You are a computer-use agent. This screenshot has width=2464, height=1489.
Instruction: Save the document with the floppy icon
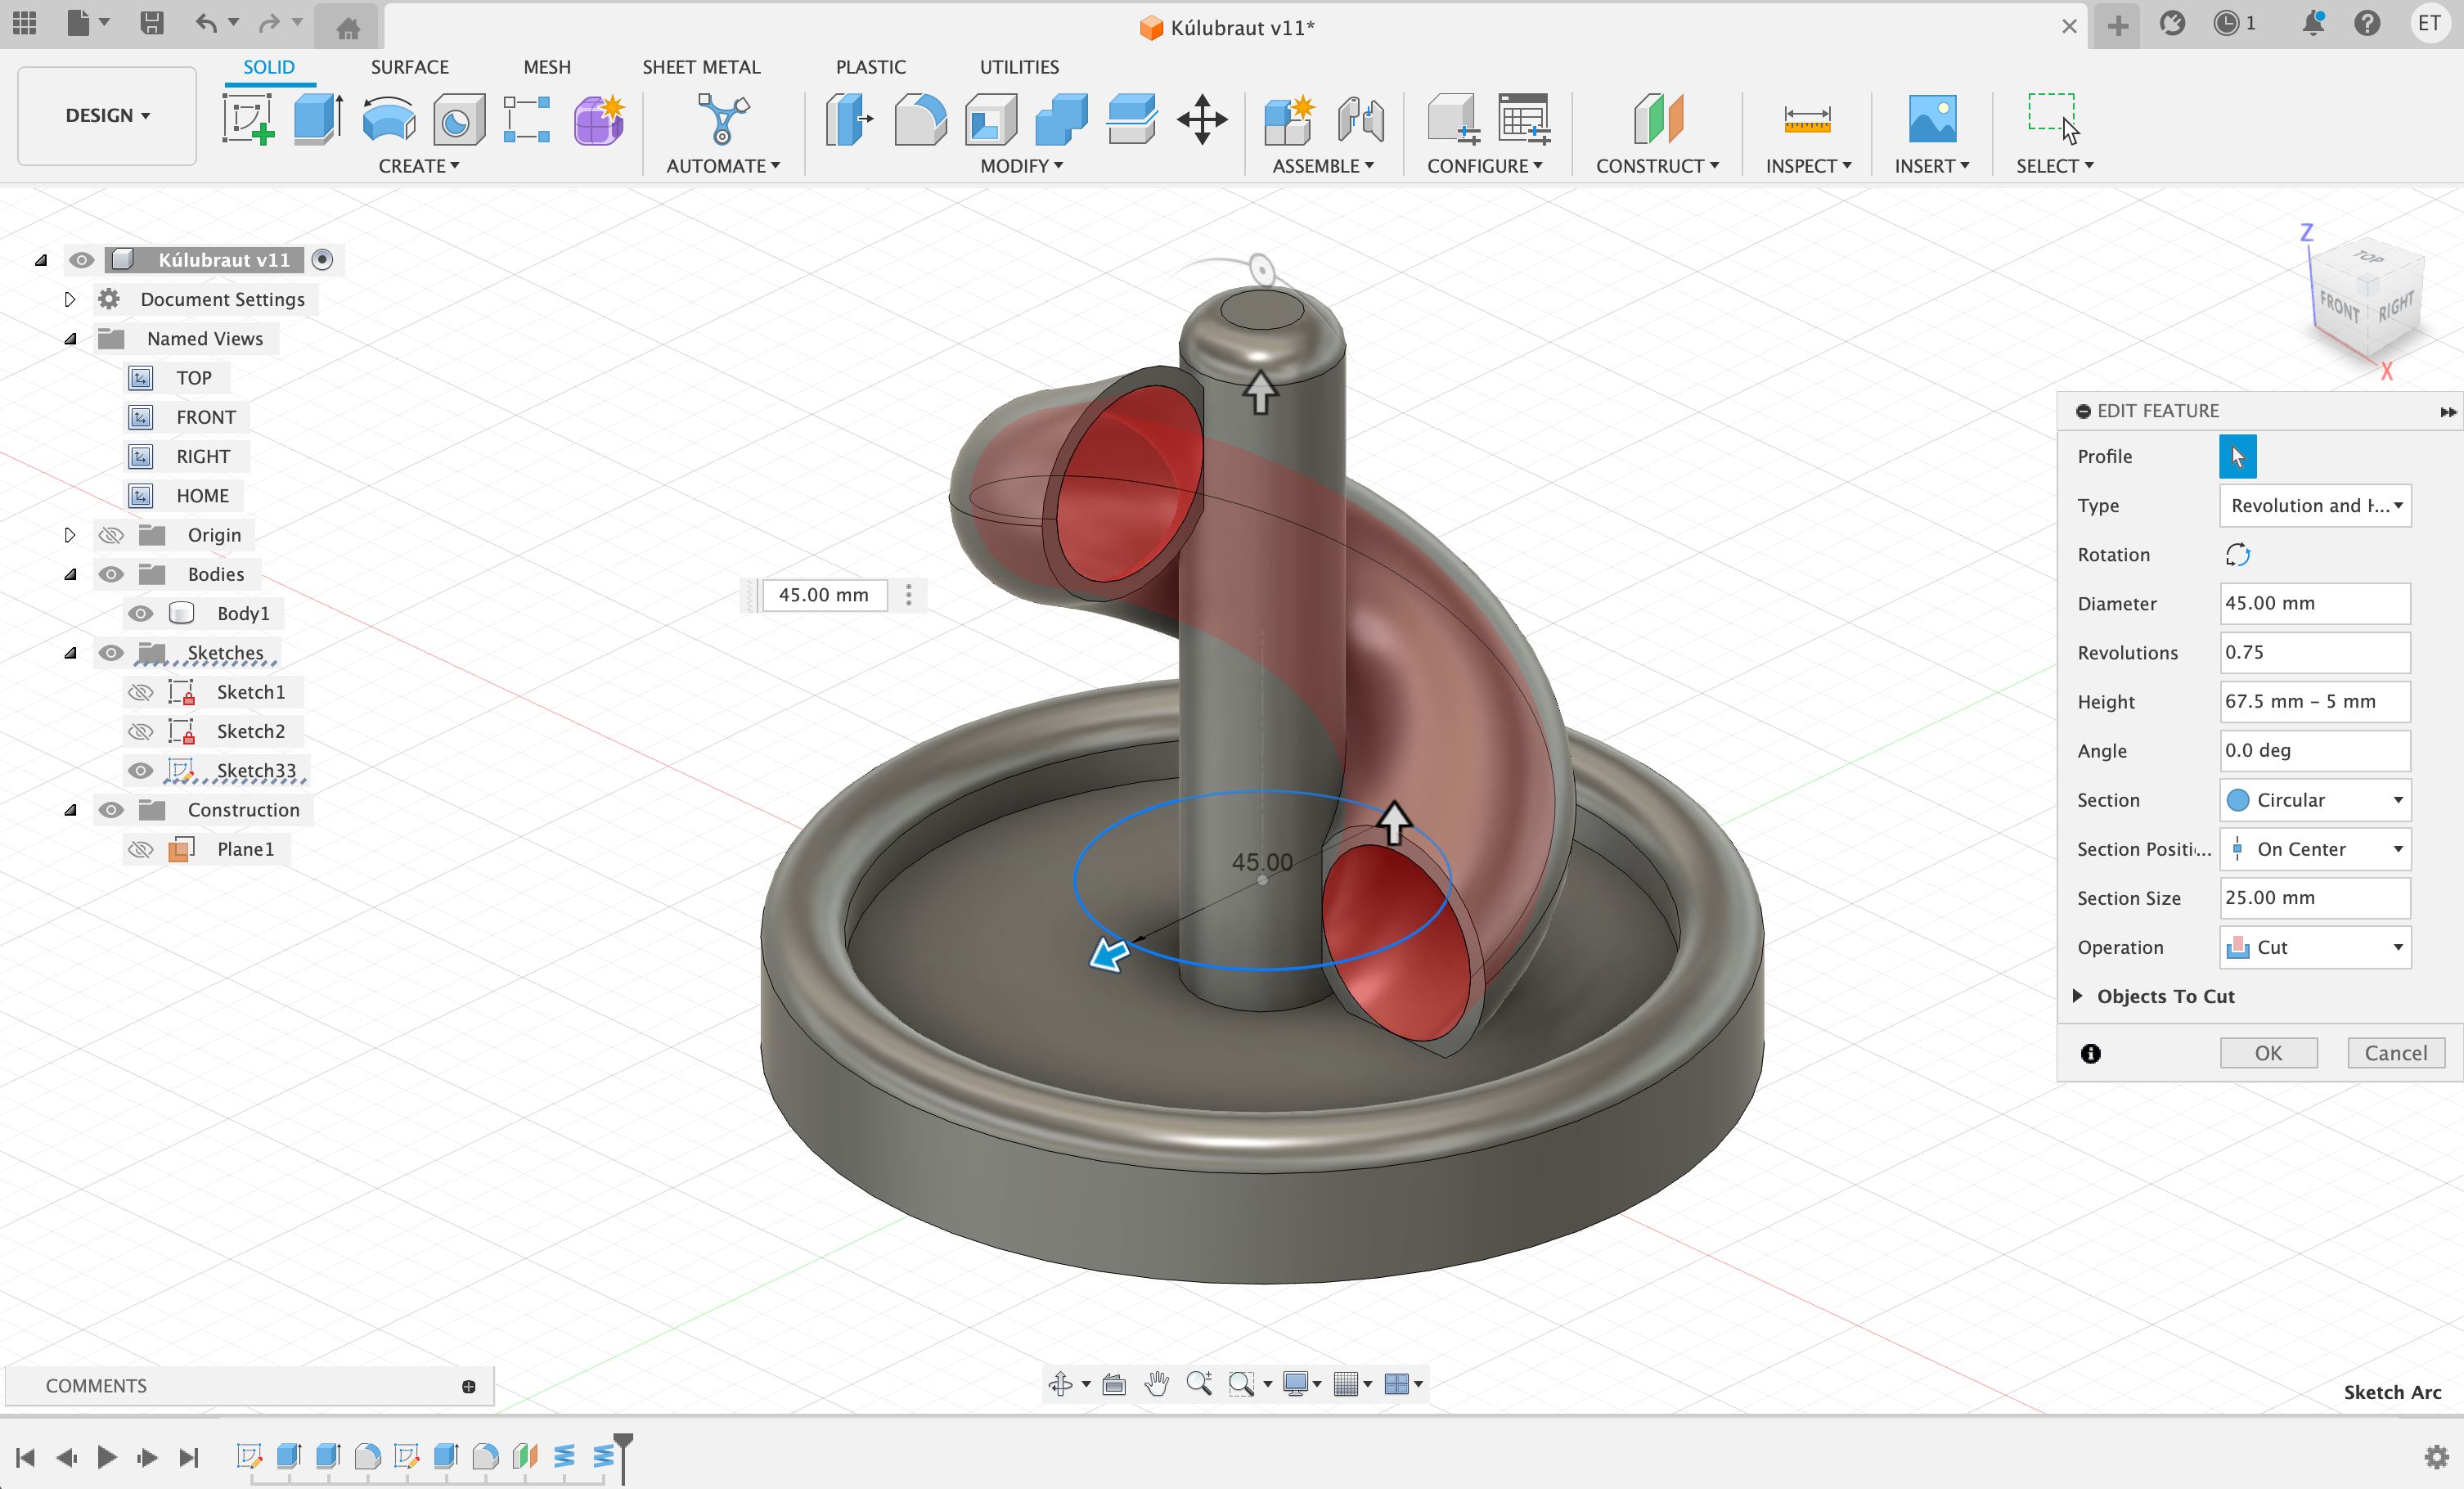[x=152, y=23]
